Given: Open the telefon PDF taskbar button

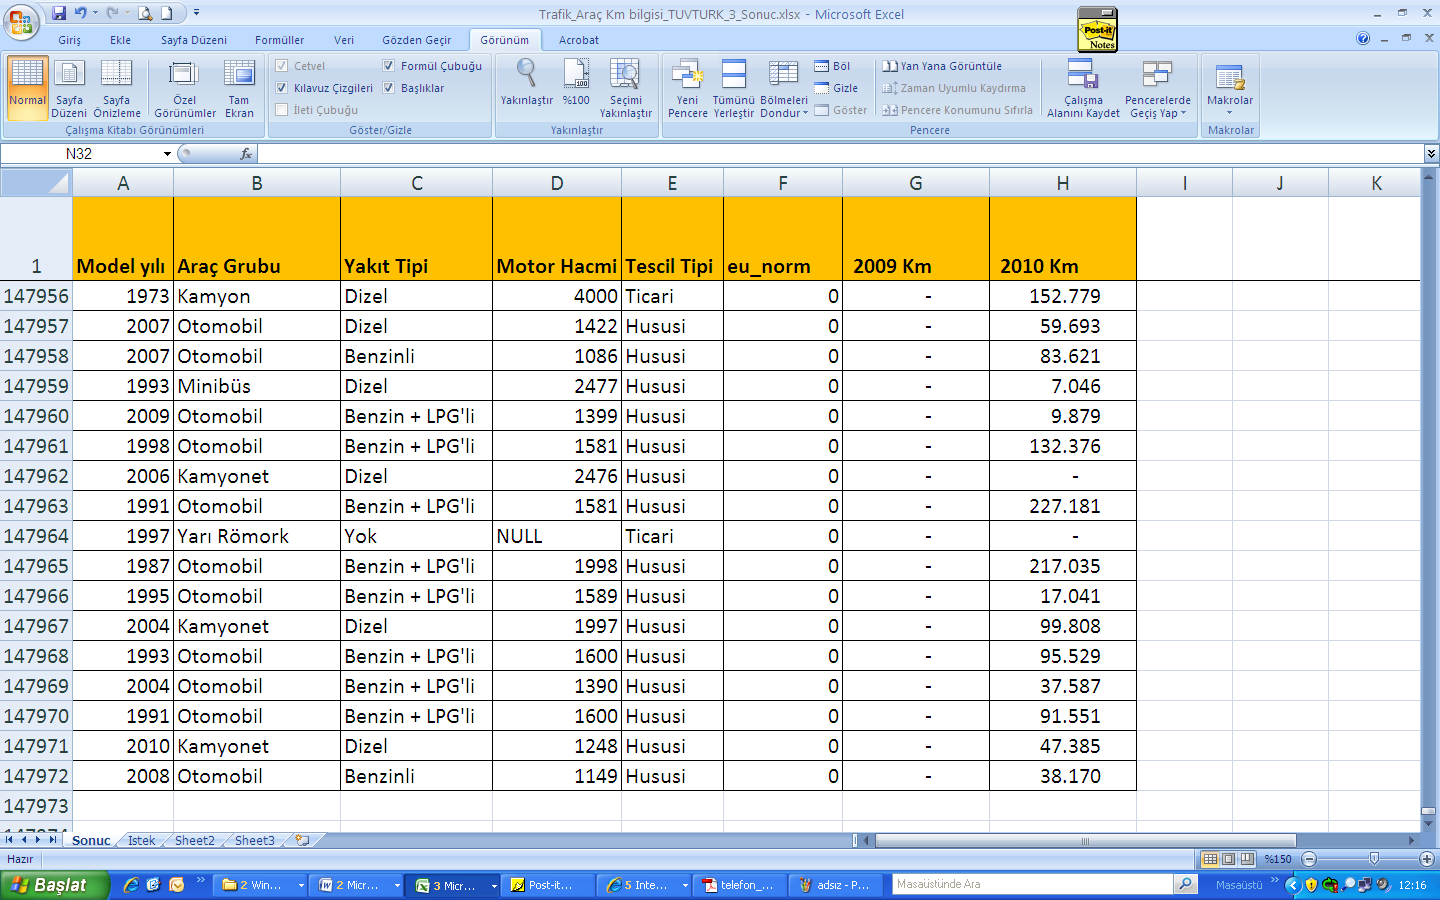Looking at the screenshot, I should point(740,885).
